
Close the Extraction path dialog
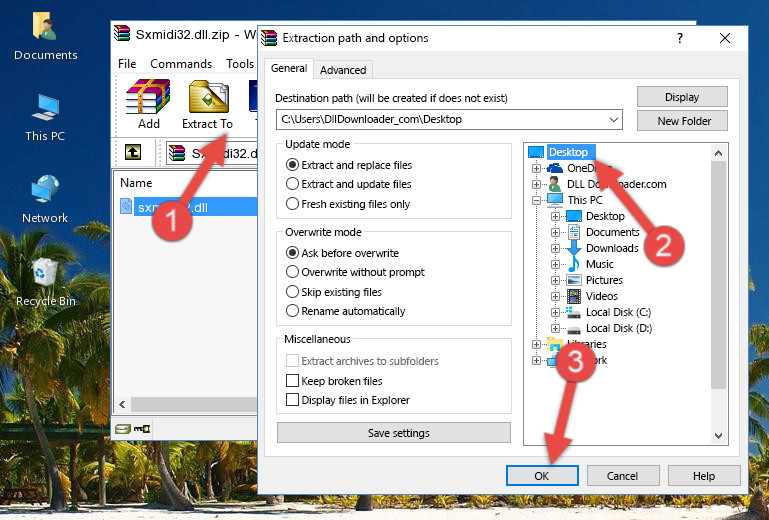click(725, 38)
